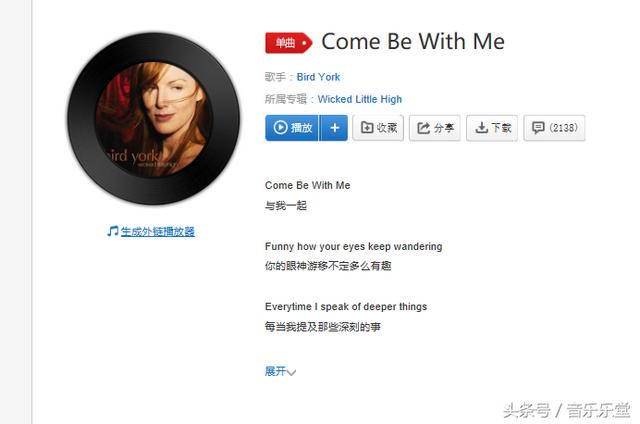640x424 pixels.
Task: Click the folder icon in 收藏 button
Action: pos(367,128)
